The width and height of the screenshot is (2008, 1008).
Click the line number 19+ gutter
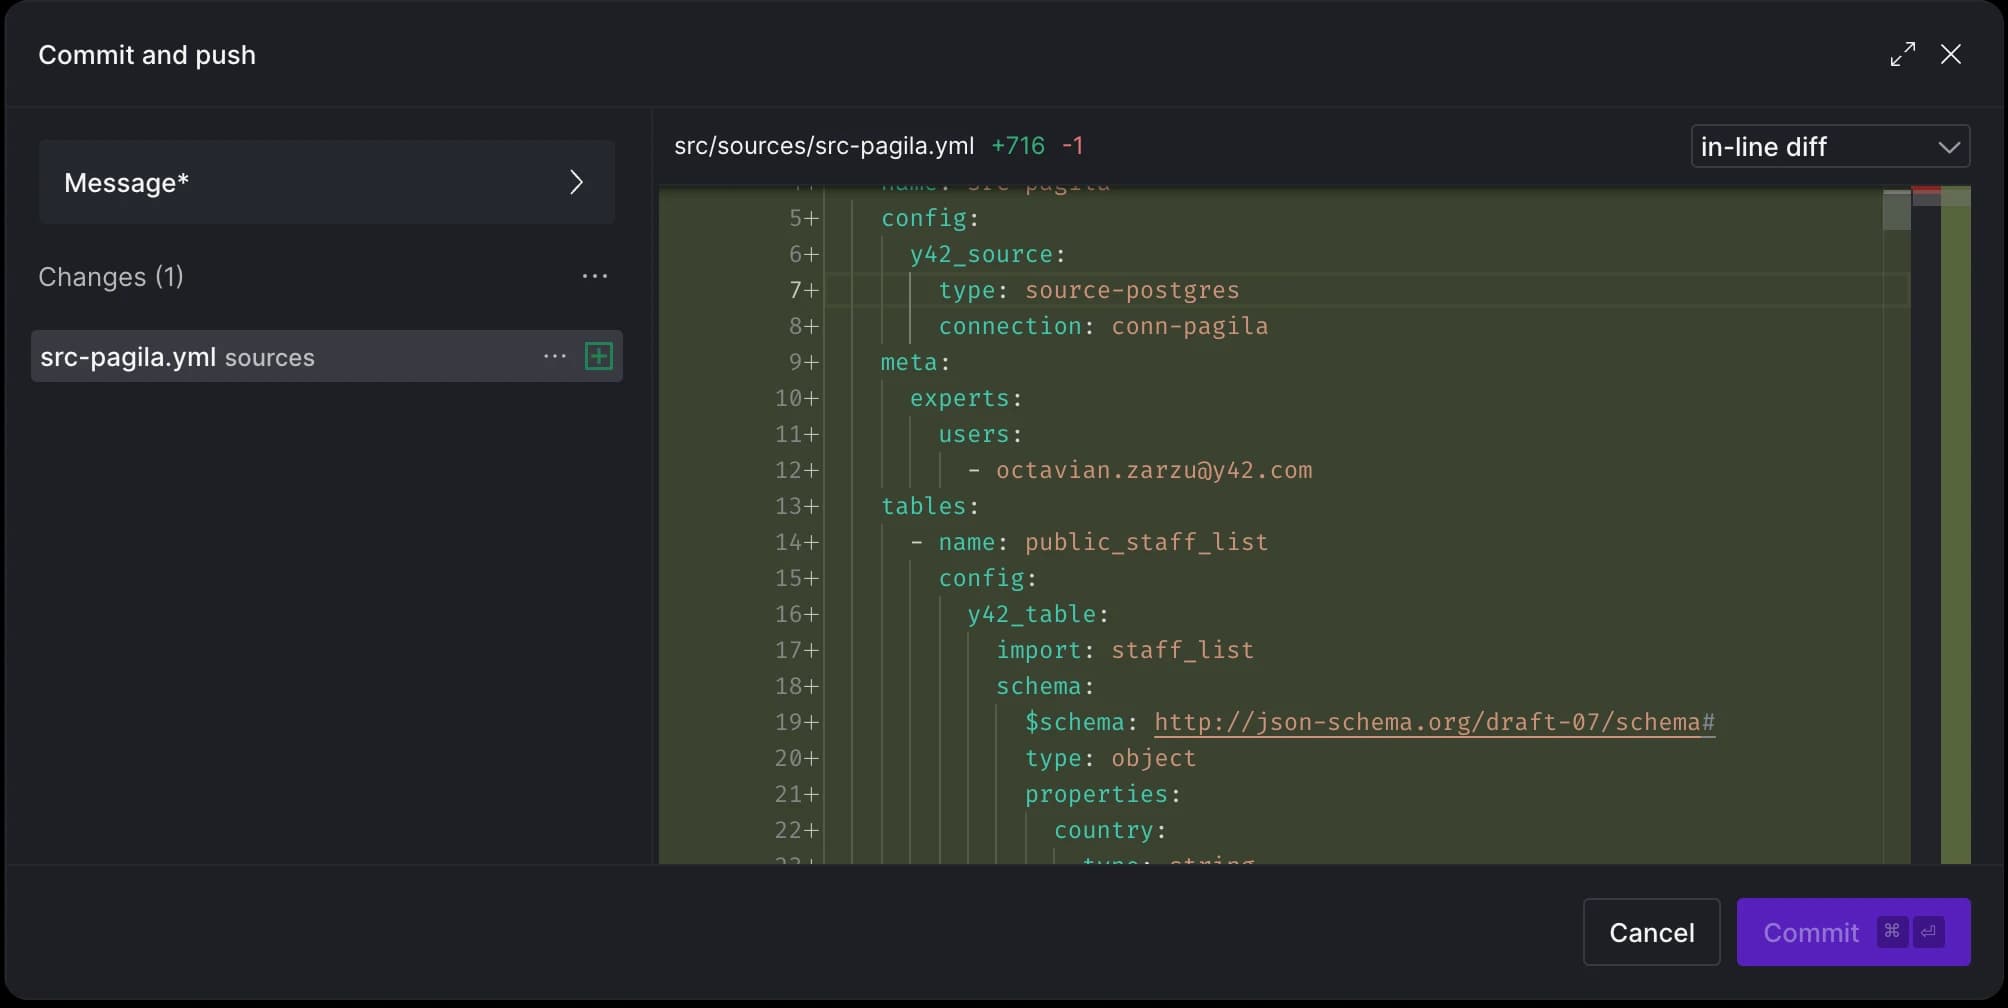(797, 722)
